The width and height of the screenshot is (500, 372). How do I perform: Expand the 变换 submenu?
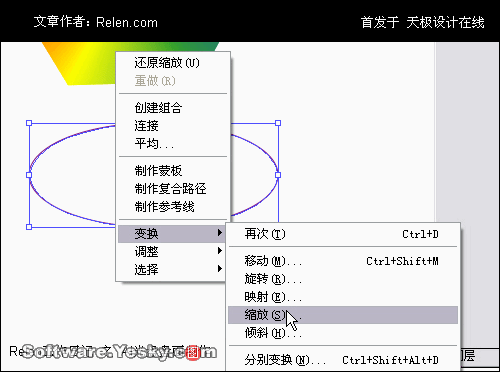[x=172, y=234]
